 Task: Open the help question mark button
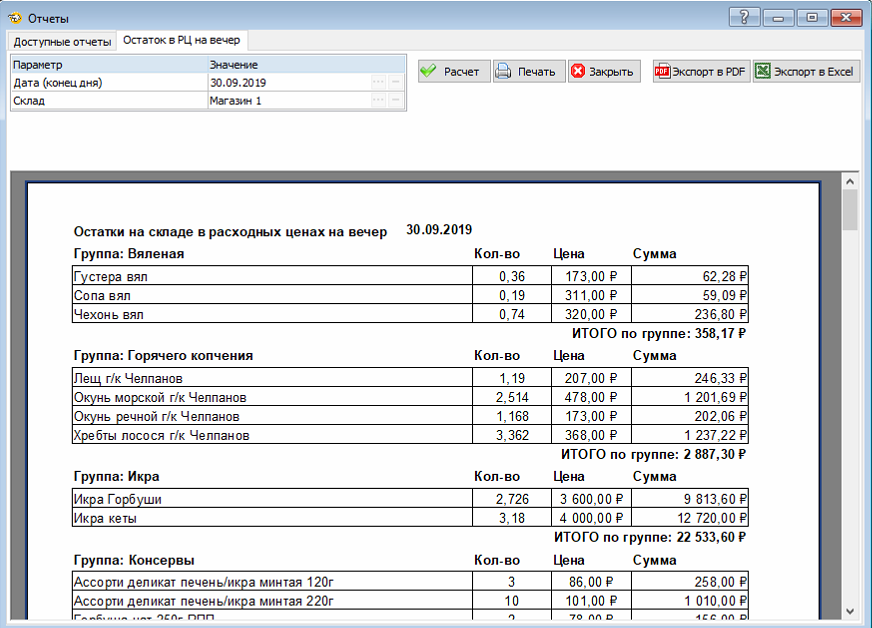coord(744,17)
